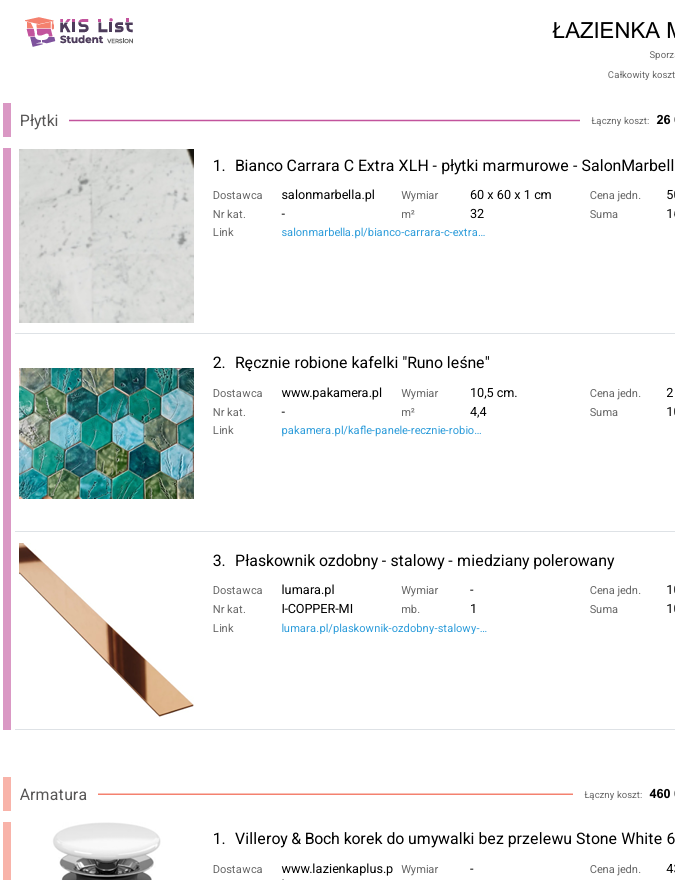The image size is (675, 880).
Task: Click the KIS List Student logo
Action: point(79,31)
